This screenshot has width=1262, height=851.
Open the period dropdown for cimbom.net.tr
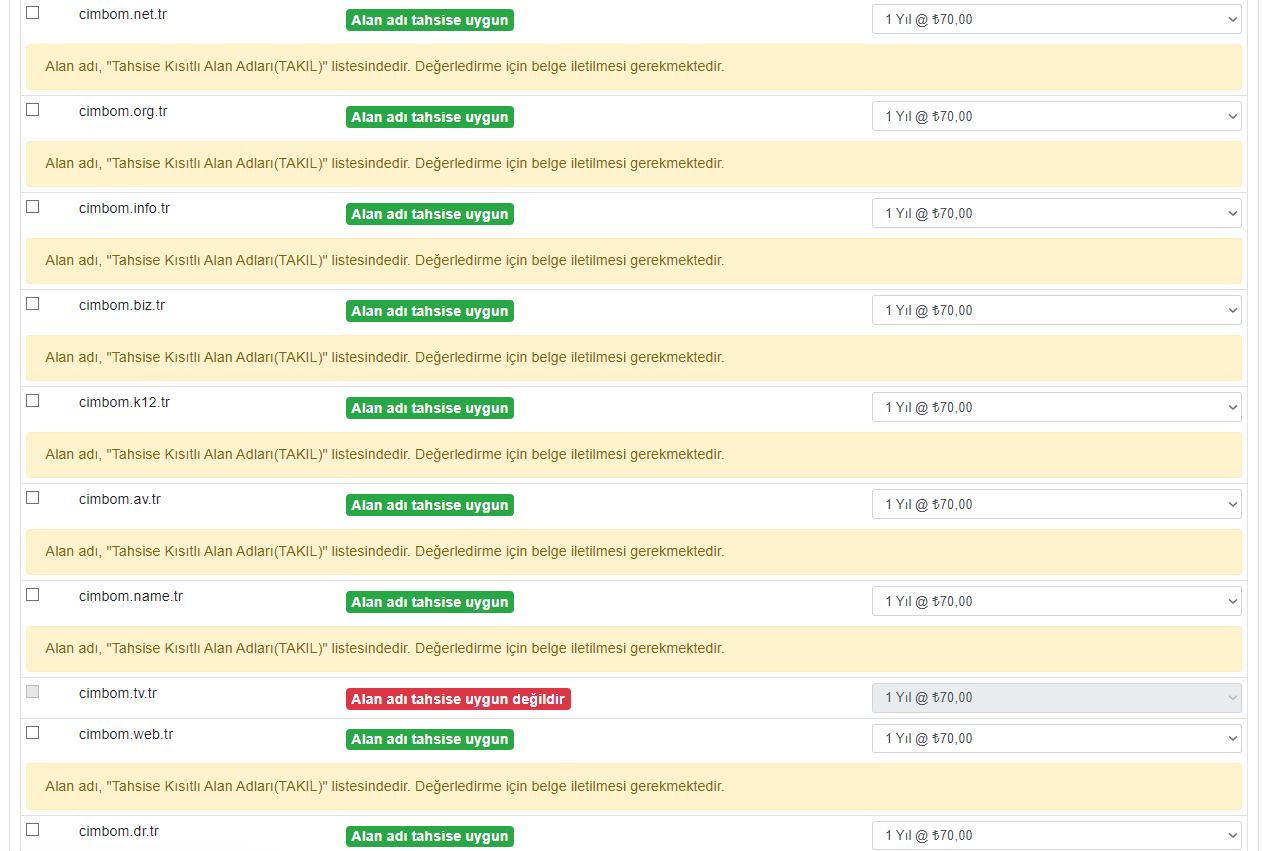tap(1057, 19)
